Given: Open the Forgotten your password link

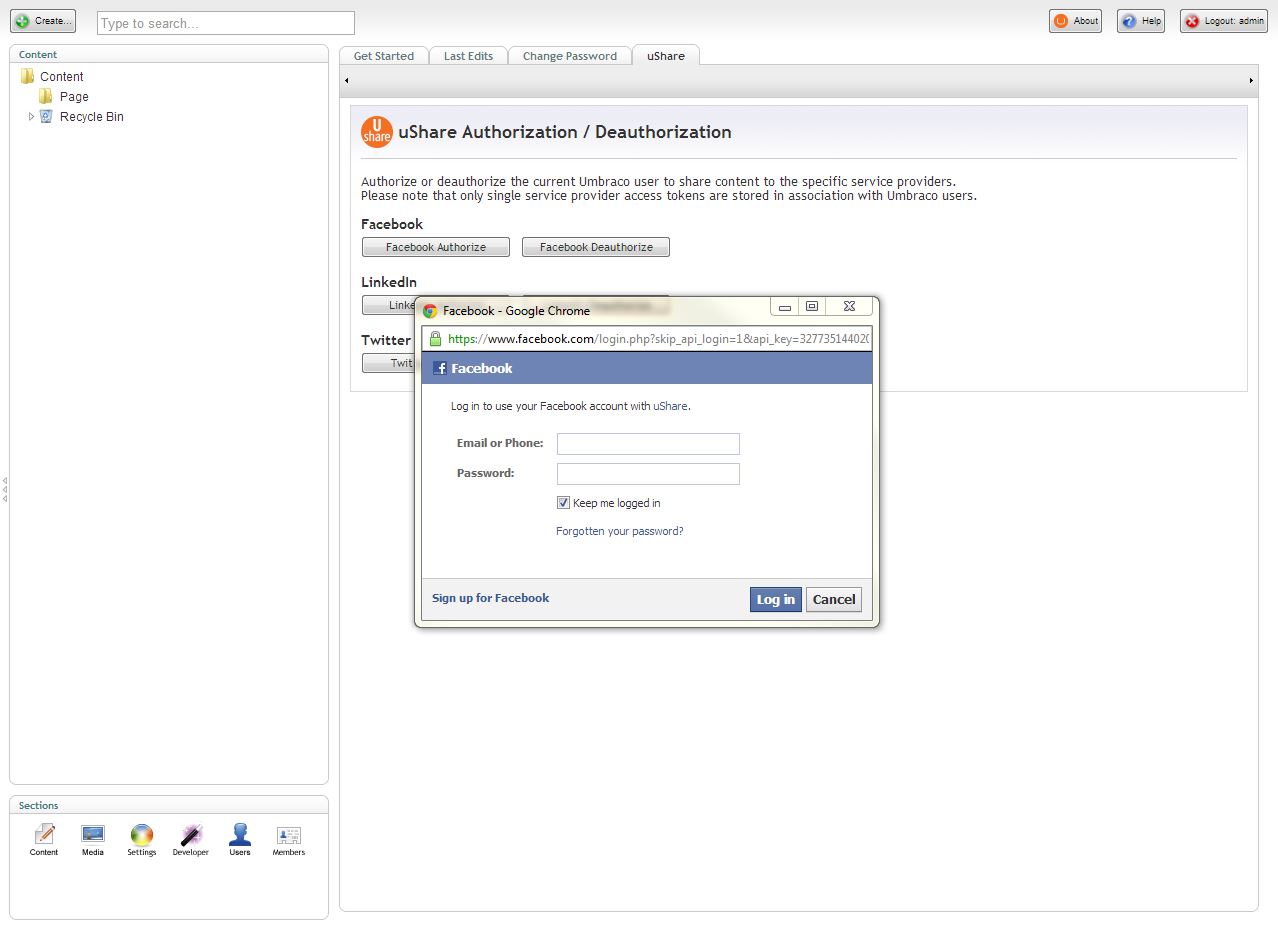Looking at the screenshot, I should [x=620, y=531].
